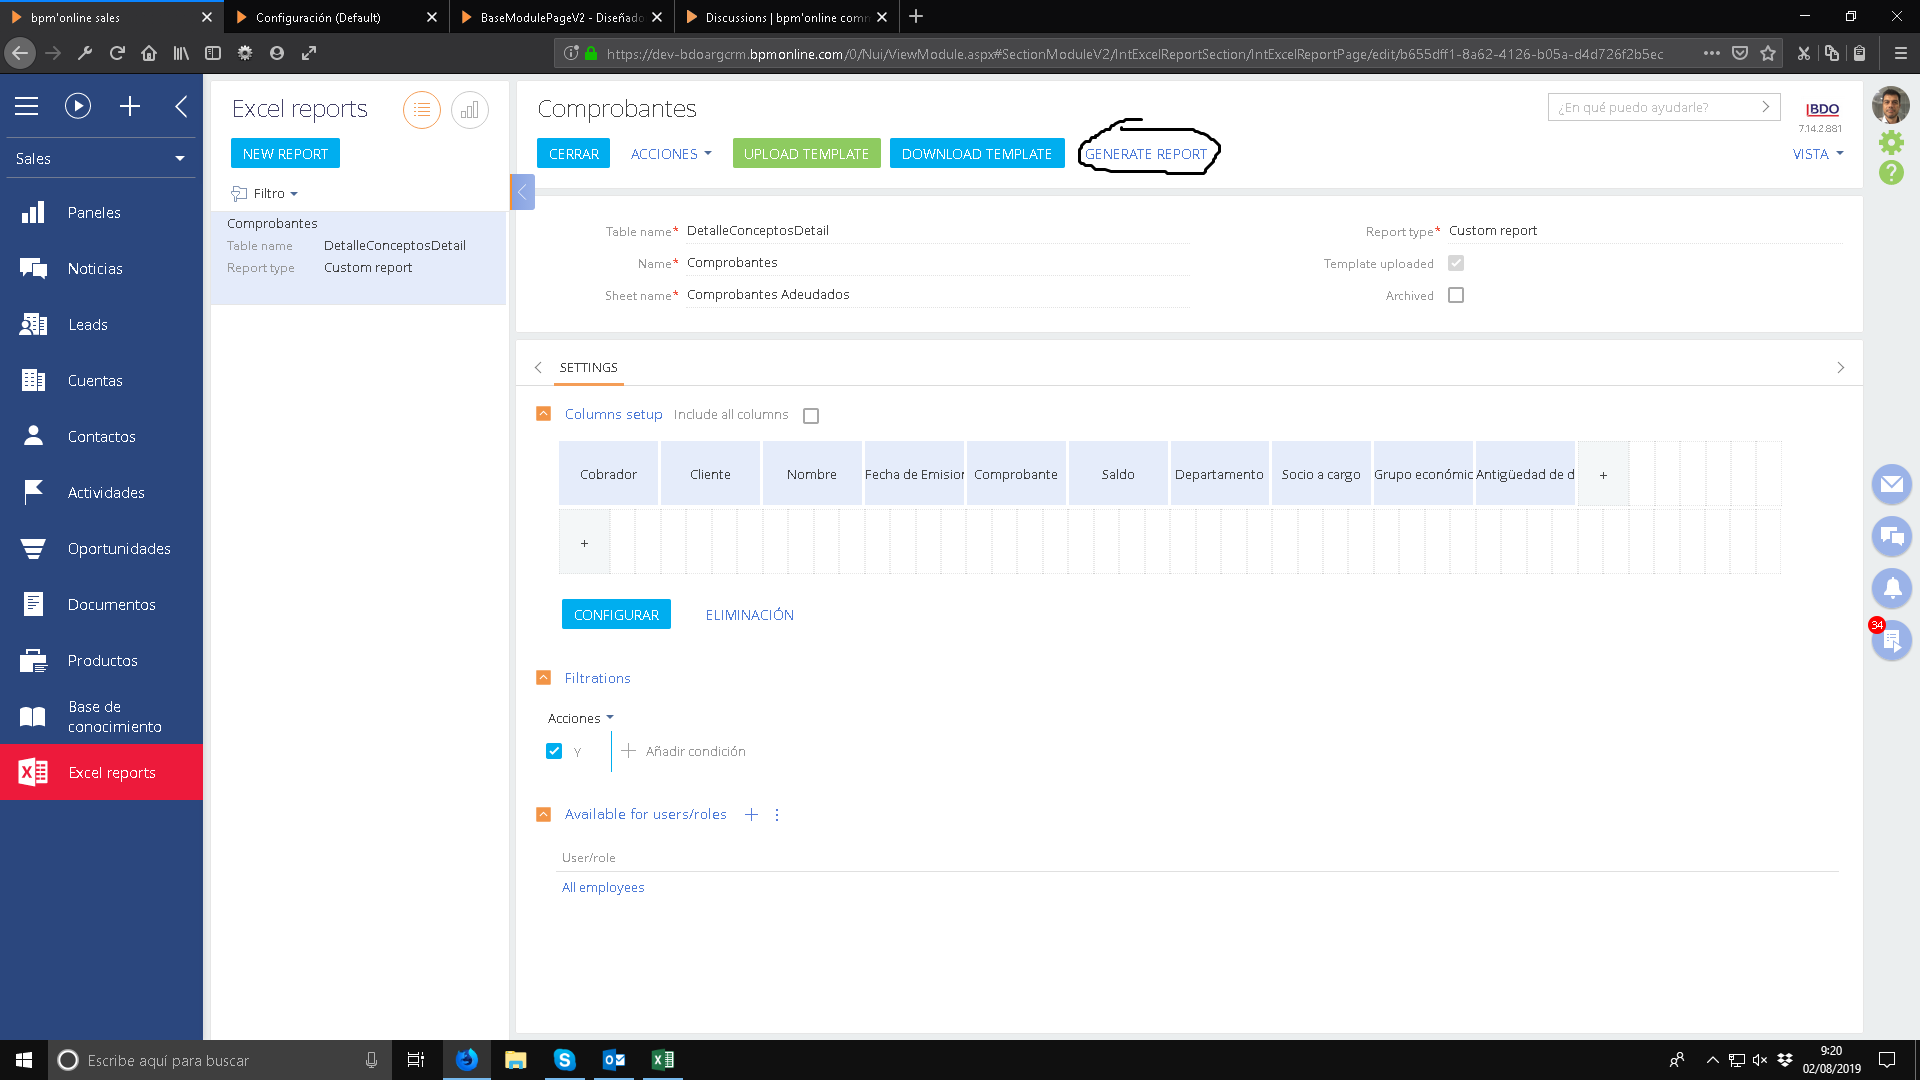1920x1080 pixels.
Task: Toggle the Archived checkbox
Action: [x=1456, y=295]
